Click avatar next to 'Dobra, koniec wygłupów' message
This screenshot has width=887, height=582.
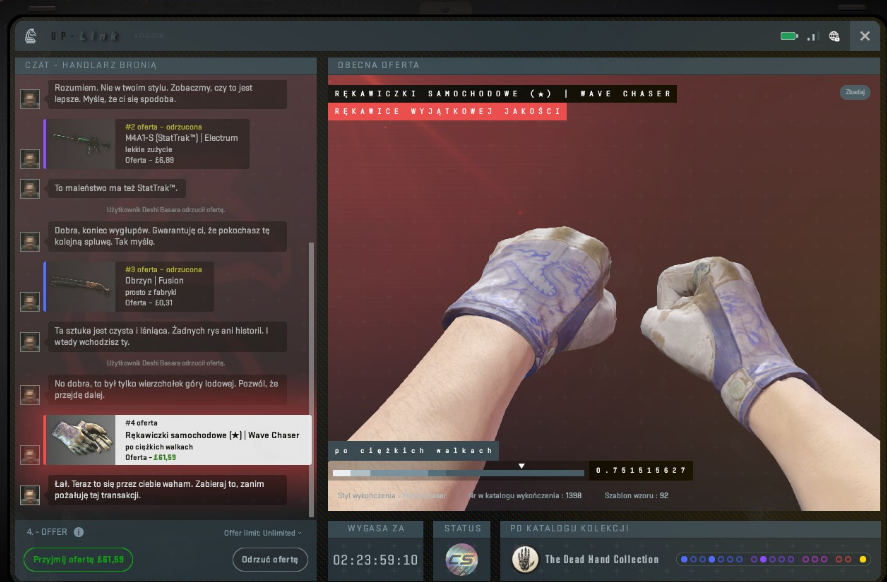pyautogui.click(x=30, y=242)
